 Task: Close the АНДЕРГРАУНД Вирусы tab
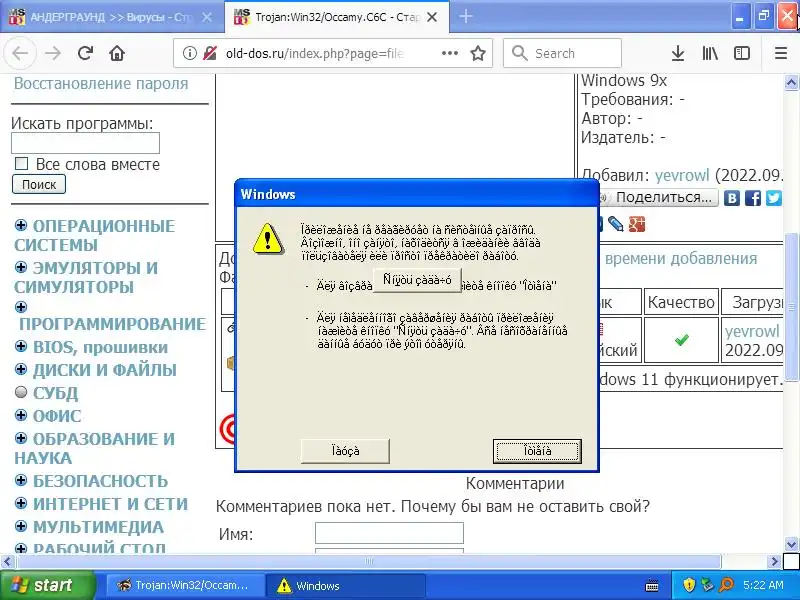coord(207,17)
